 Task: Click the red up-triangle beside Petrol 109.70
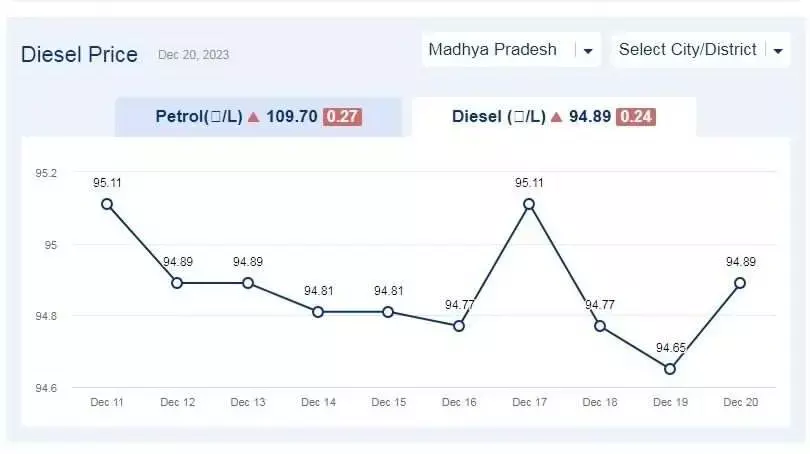tap(253, 117)
